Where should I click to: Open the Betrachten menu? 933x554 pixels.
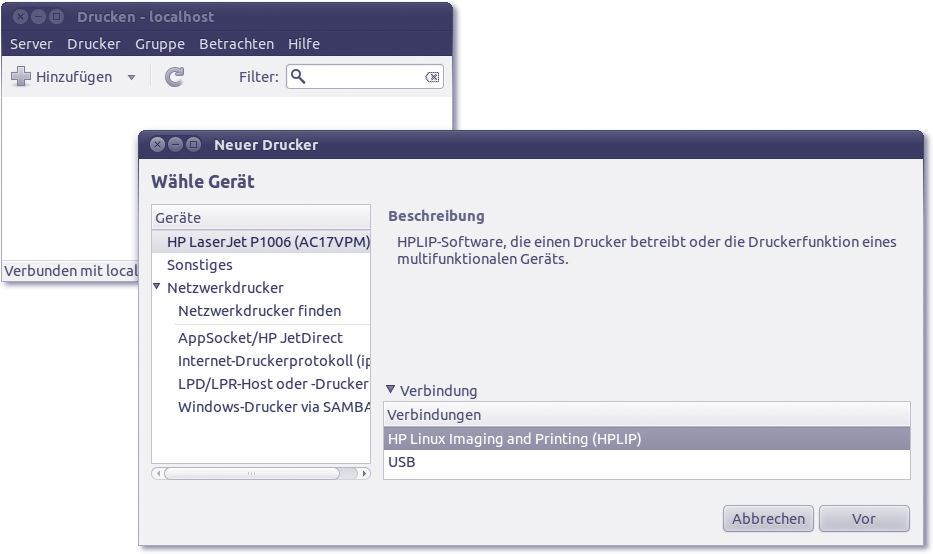[236, 44]
